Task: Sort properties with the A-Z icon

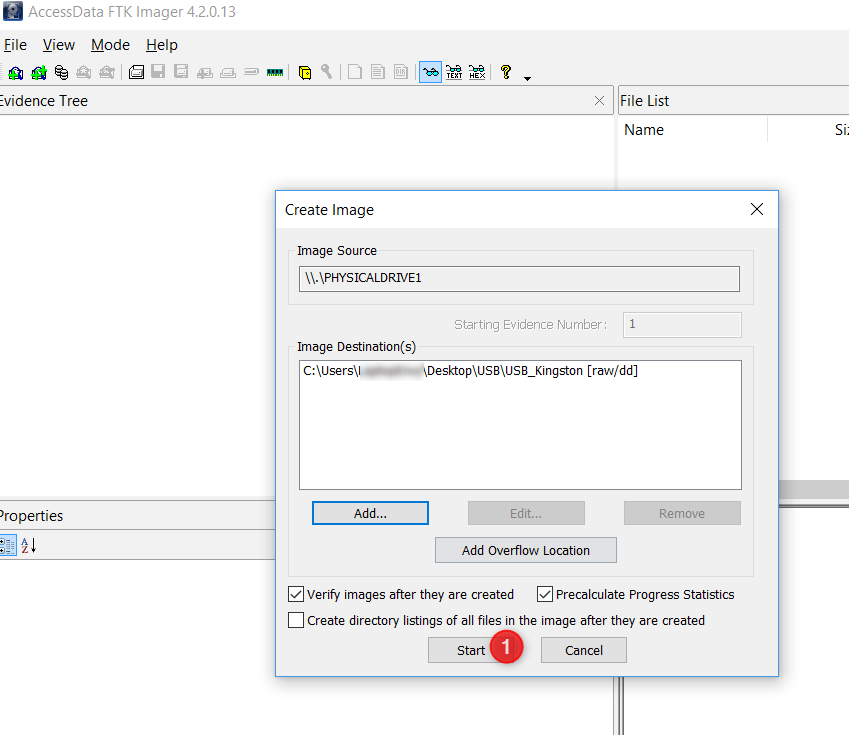Action: click(x=29, y=545)
